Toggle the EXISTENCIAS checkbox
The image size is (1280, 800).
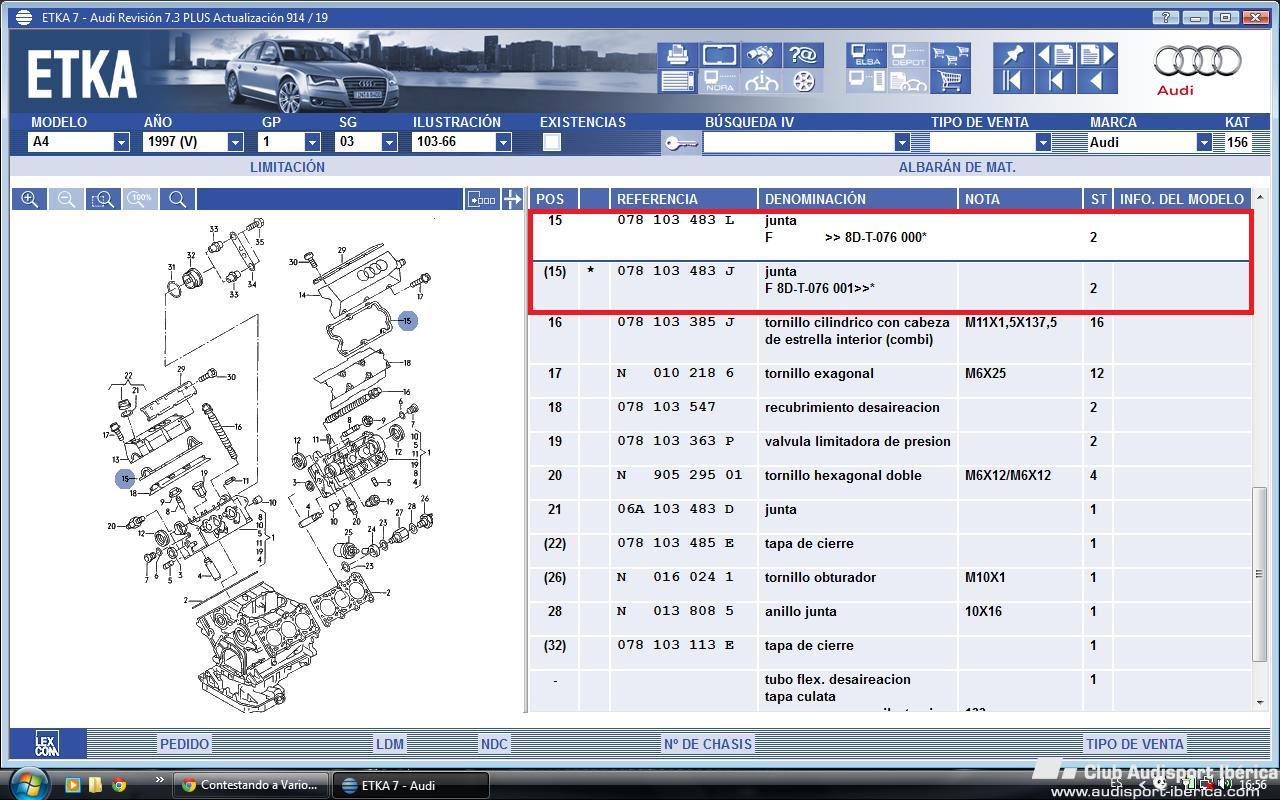click(551, 142)
